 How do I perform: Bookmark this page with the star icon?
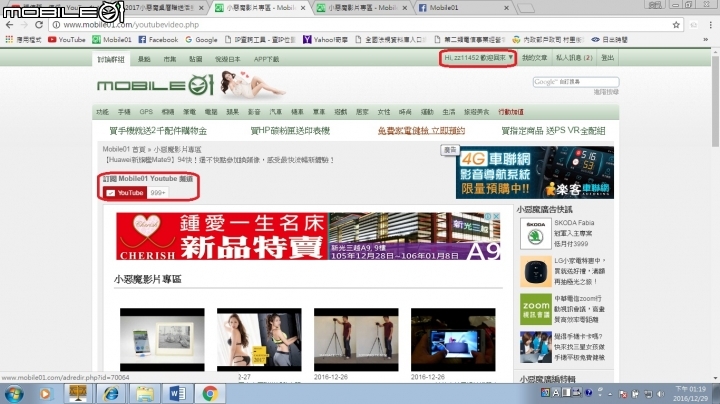pyautogui.click(x=676, y=25)
